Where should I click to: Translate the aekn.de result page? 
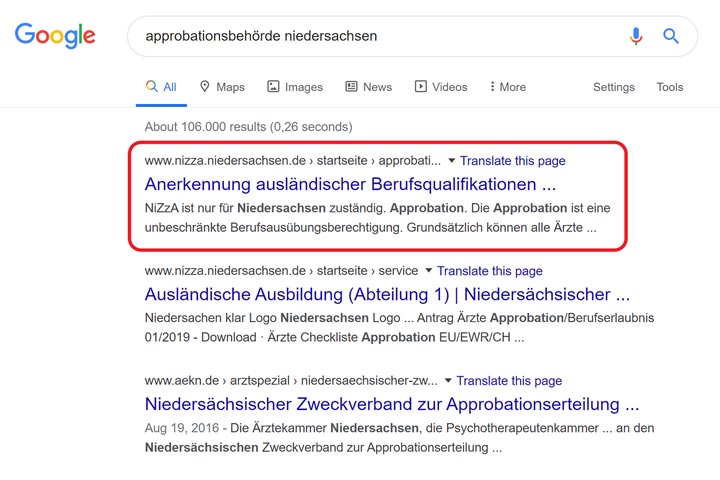coord(509,381)
